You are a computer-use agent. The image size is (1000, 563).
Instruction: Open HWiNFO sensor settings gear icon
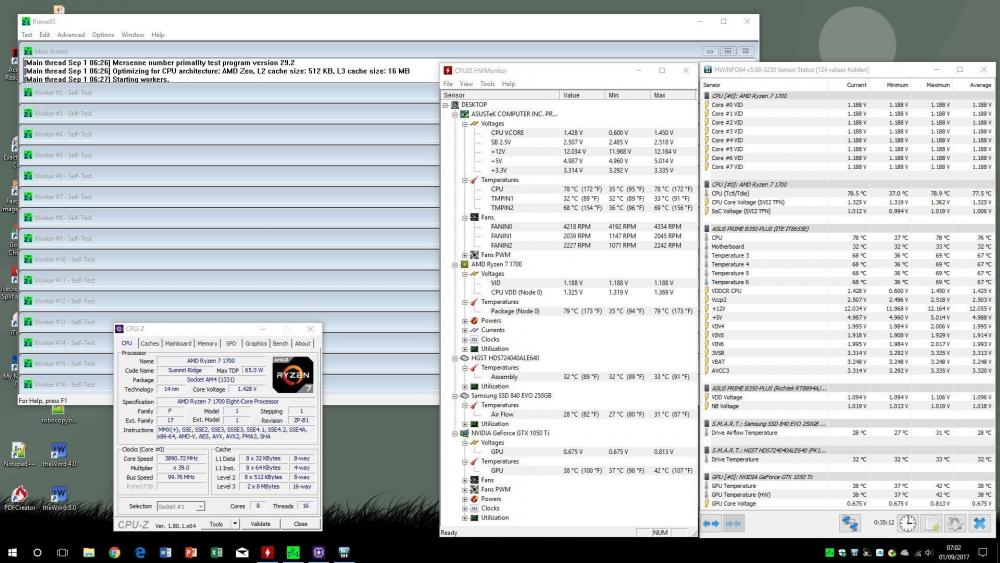coord(955,523)
